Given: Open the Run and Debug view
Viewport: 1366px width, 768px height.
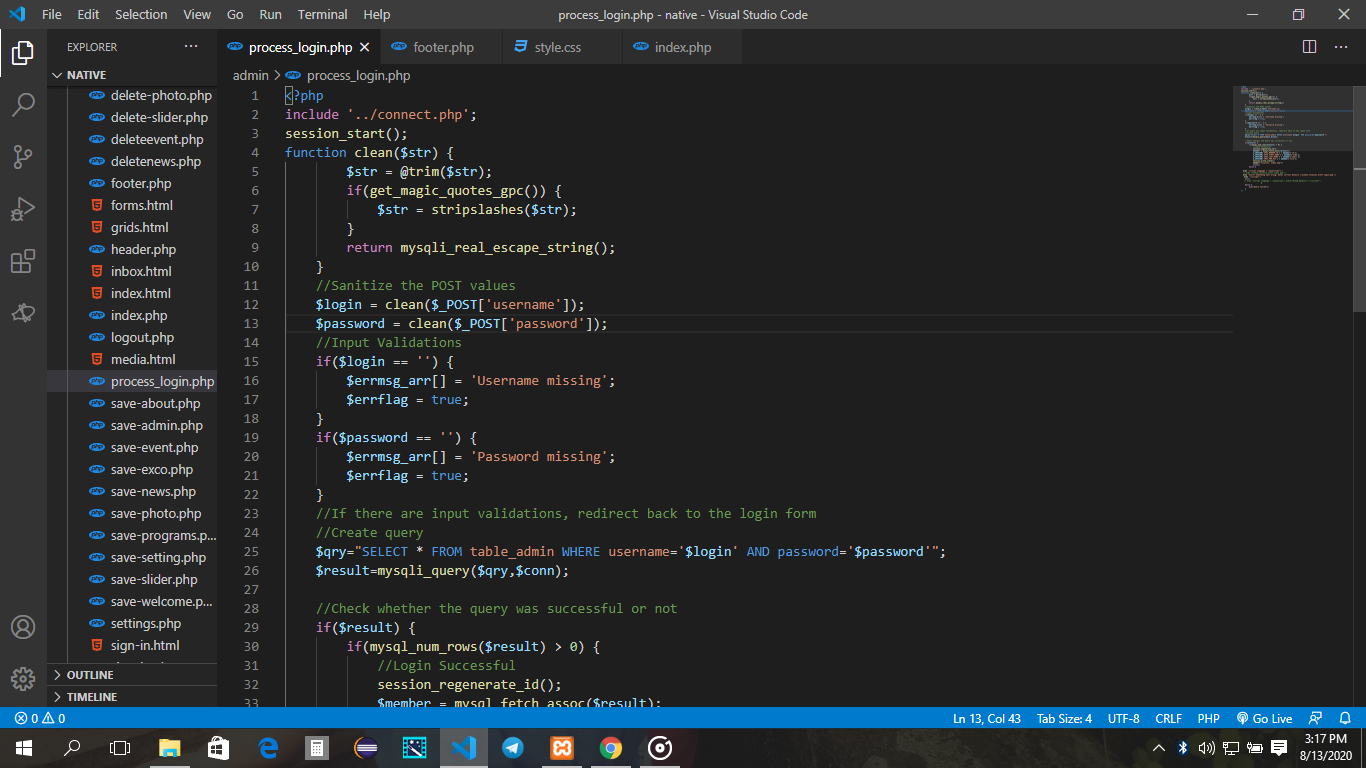Looking at the screenshot, I should pyautogui.click(x=23, y=209).
